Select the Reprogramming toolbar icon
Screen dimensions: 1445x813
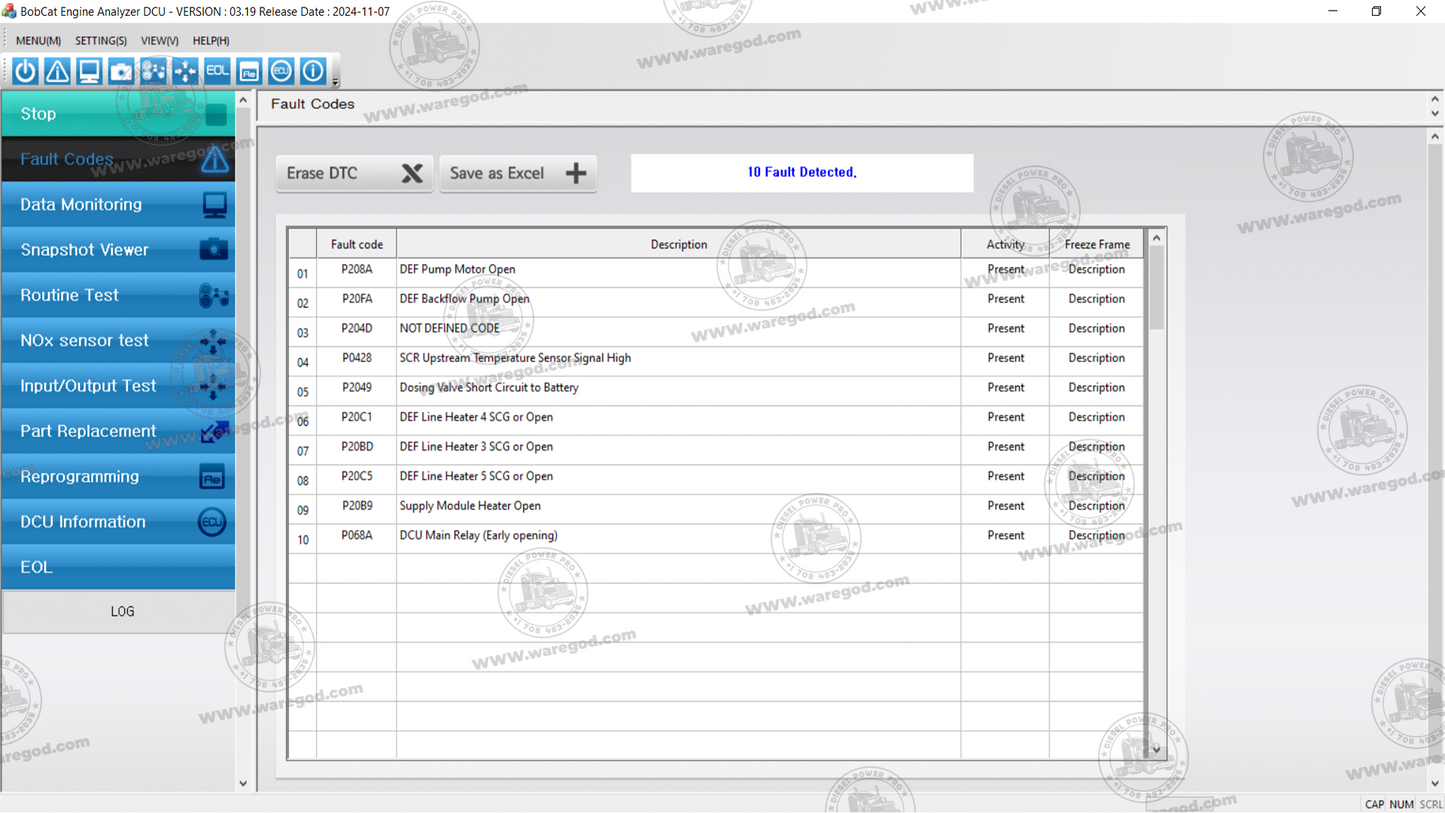(x=249, y=70)
